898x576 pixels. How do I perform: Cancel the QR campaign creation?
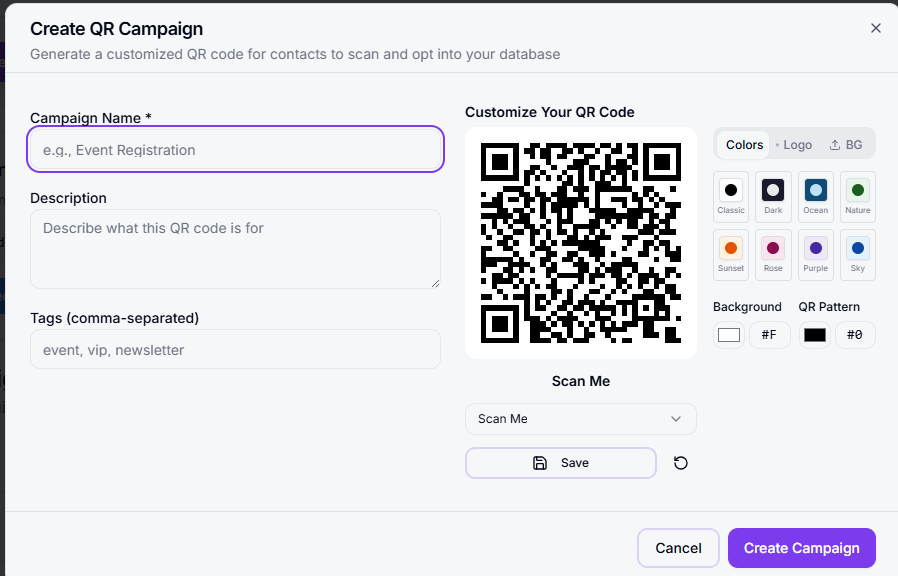point(678,548)
